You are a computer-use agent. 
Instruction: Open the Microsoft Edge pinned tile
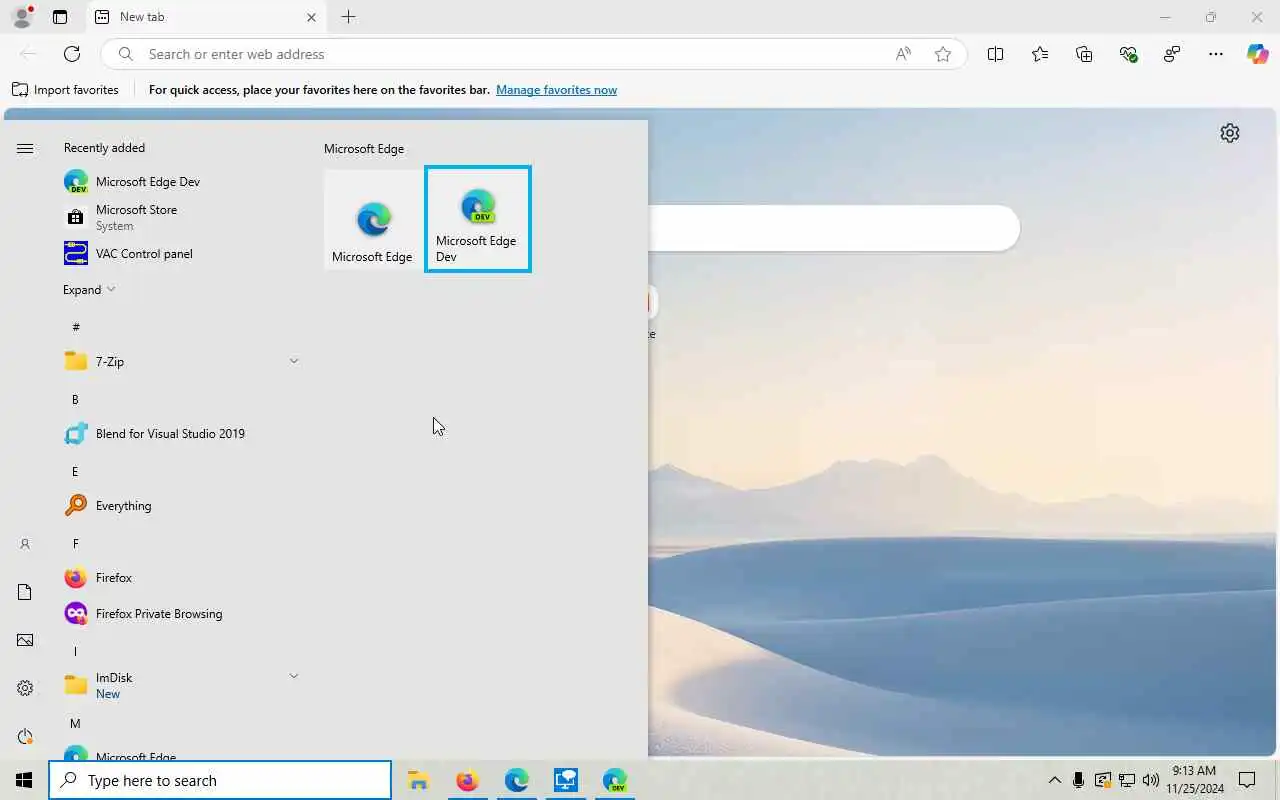tap(373, 219)
